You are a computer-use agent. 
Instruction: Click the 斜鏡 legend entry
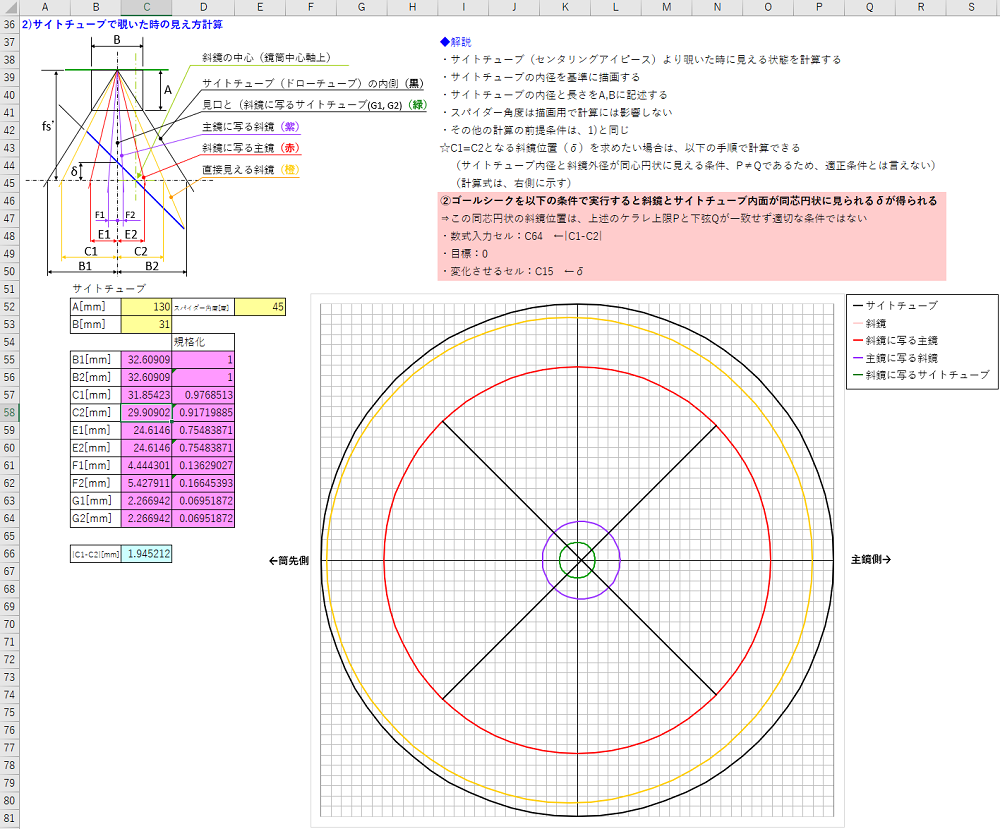[x=869, y=323]
